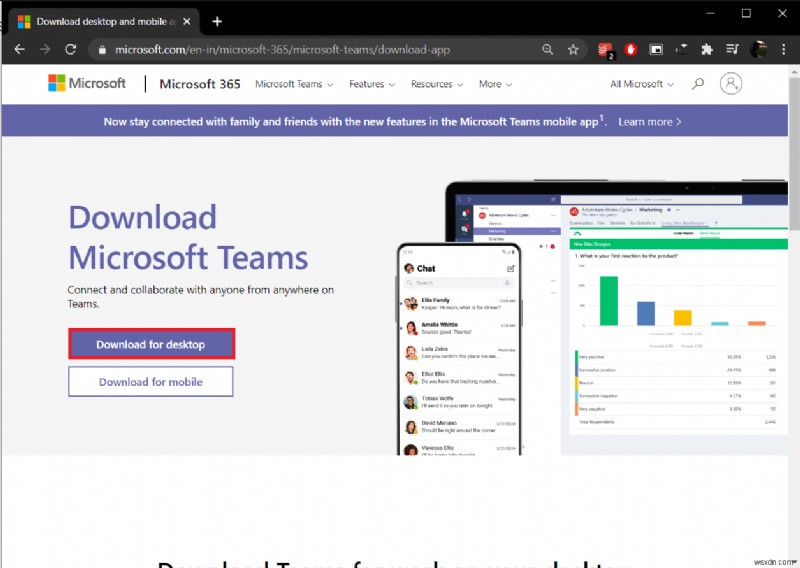Click the browser forward arrow
The image size is (800, 568).
45,50
